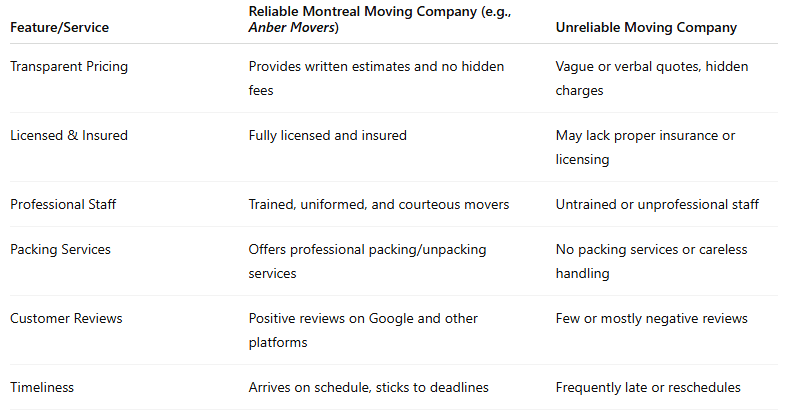Click the 'May lack proper insurance' cell

coord(645,146)
